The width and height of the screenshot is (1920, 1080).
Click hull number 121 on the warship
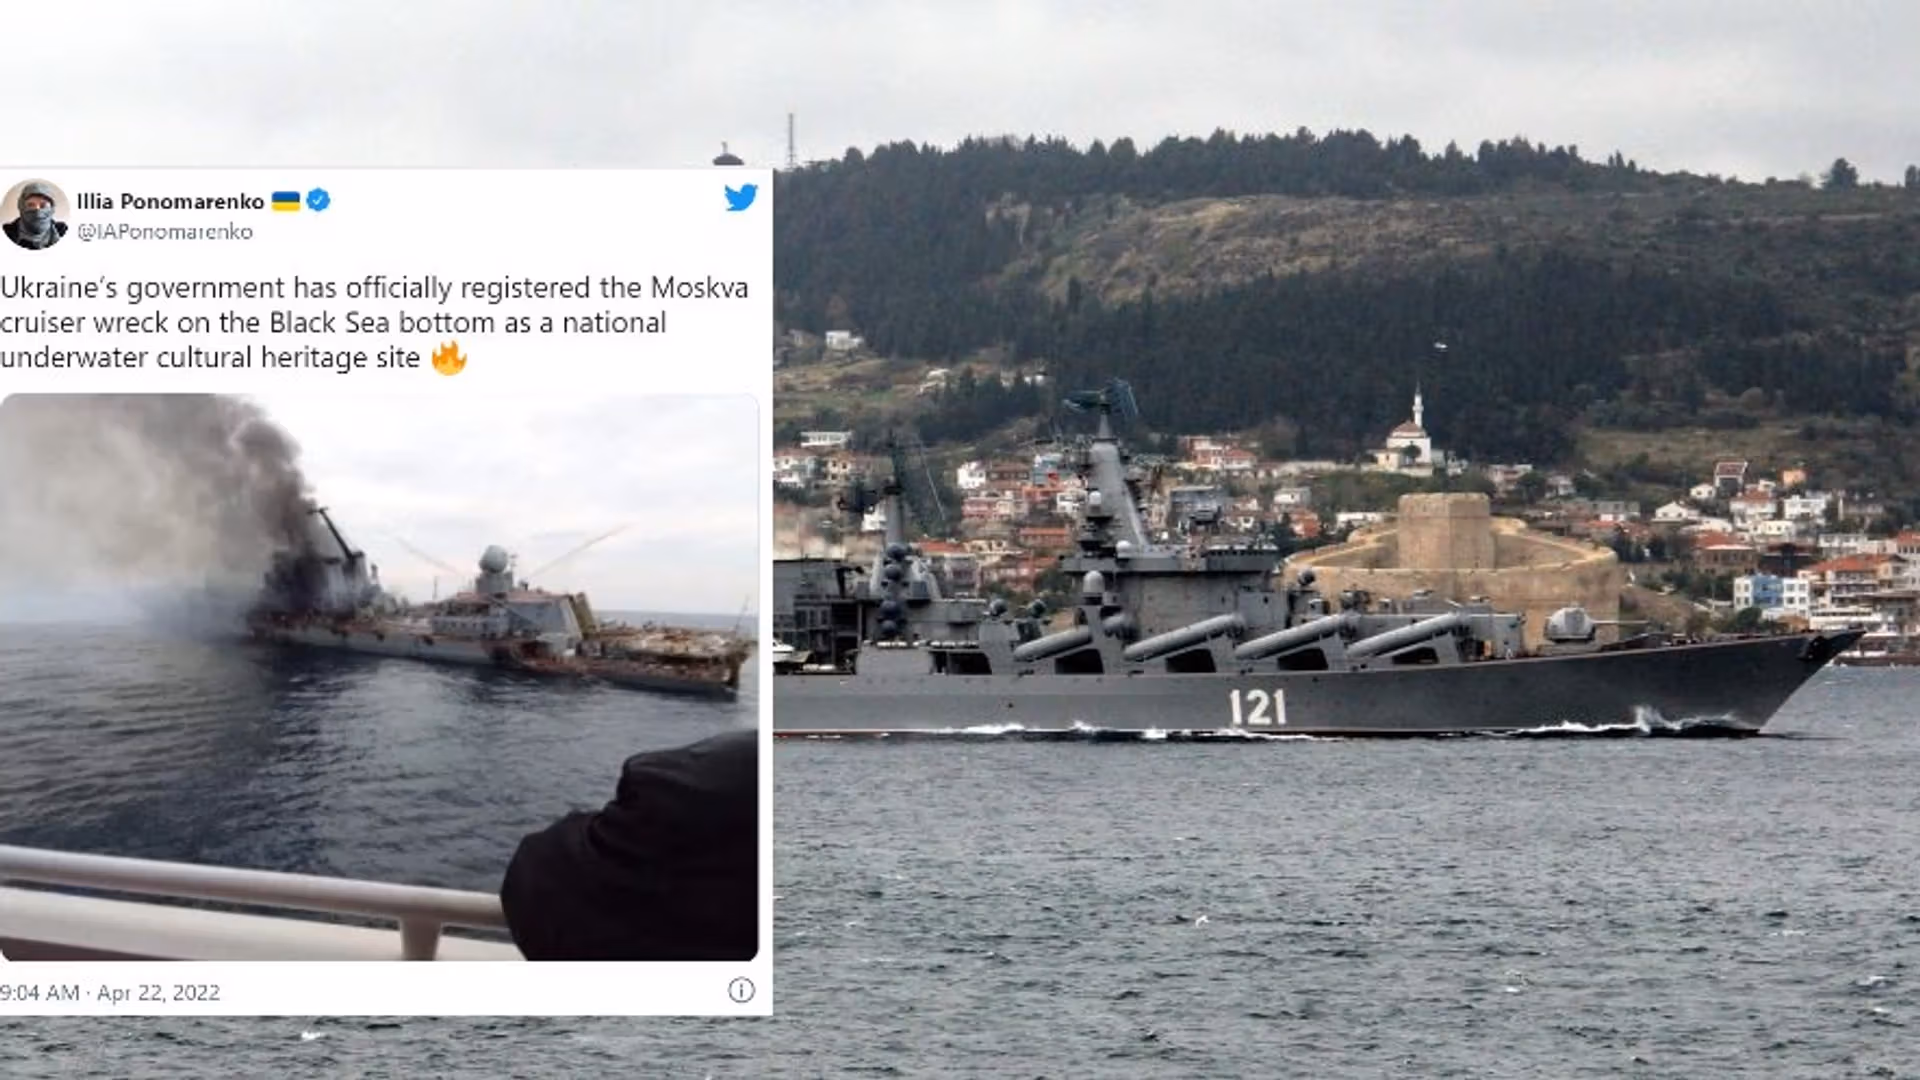[x=1258, y=707]
